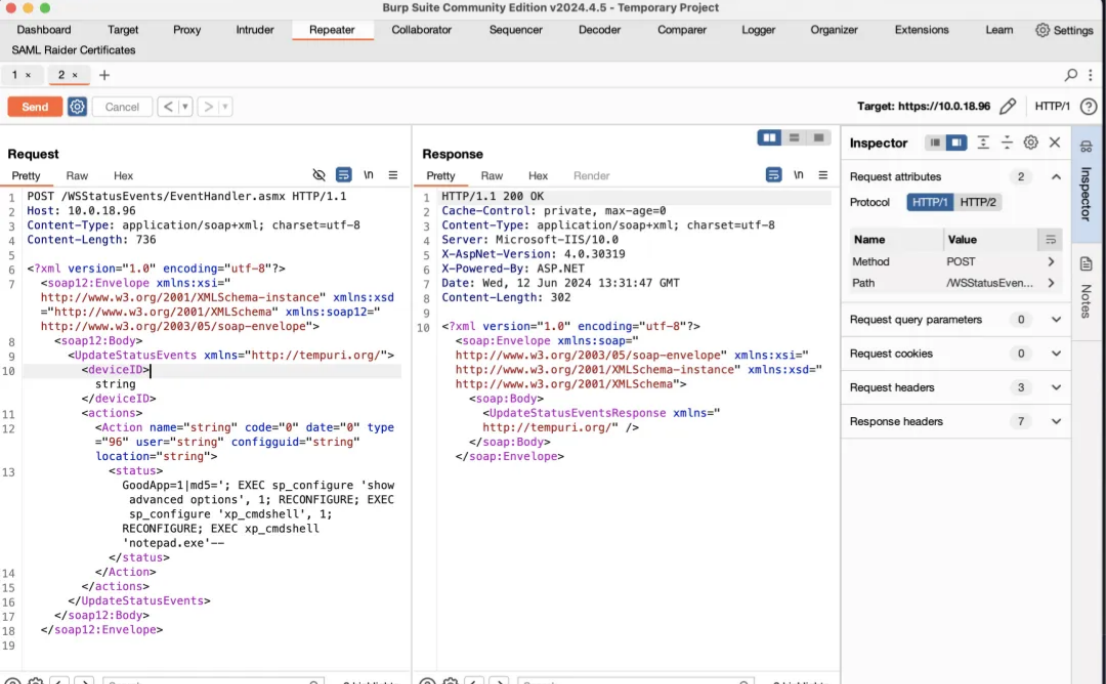The height and width of the screenshot is (684, 1106).
Task: Open the response Render tab
Action: [x=591, y=176]
